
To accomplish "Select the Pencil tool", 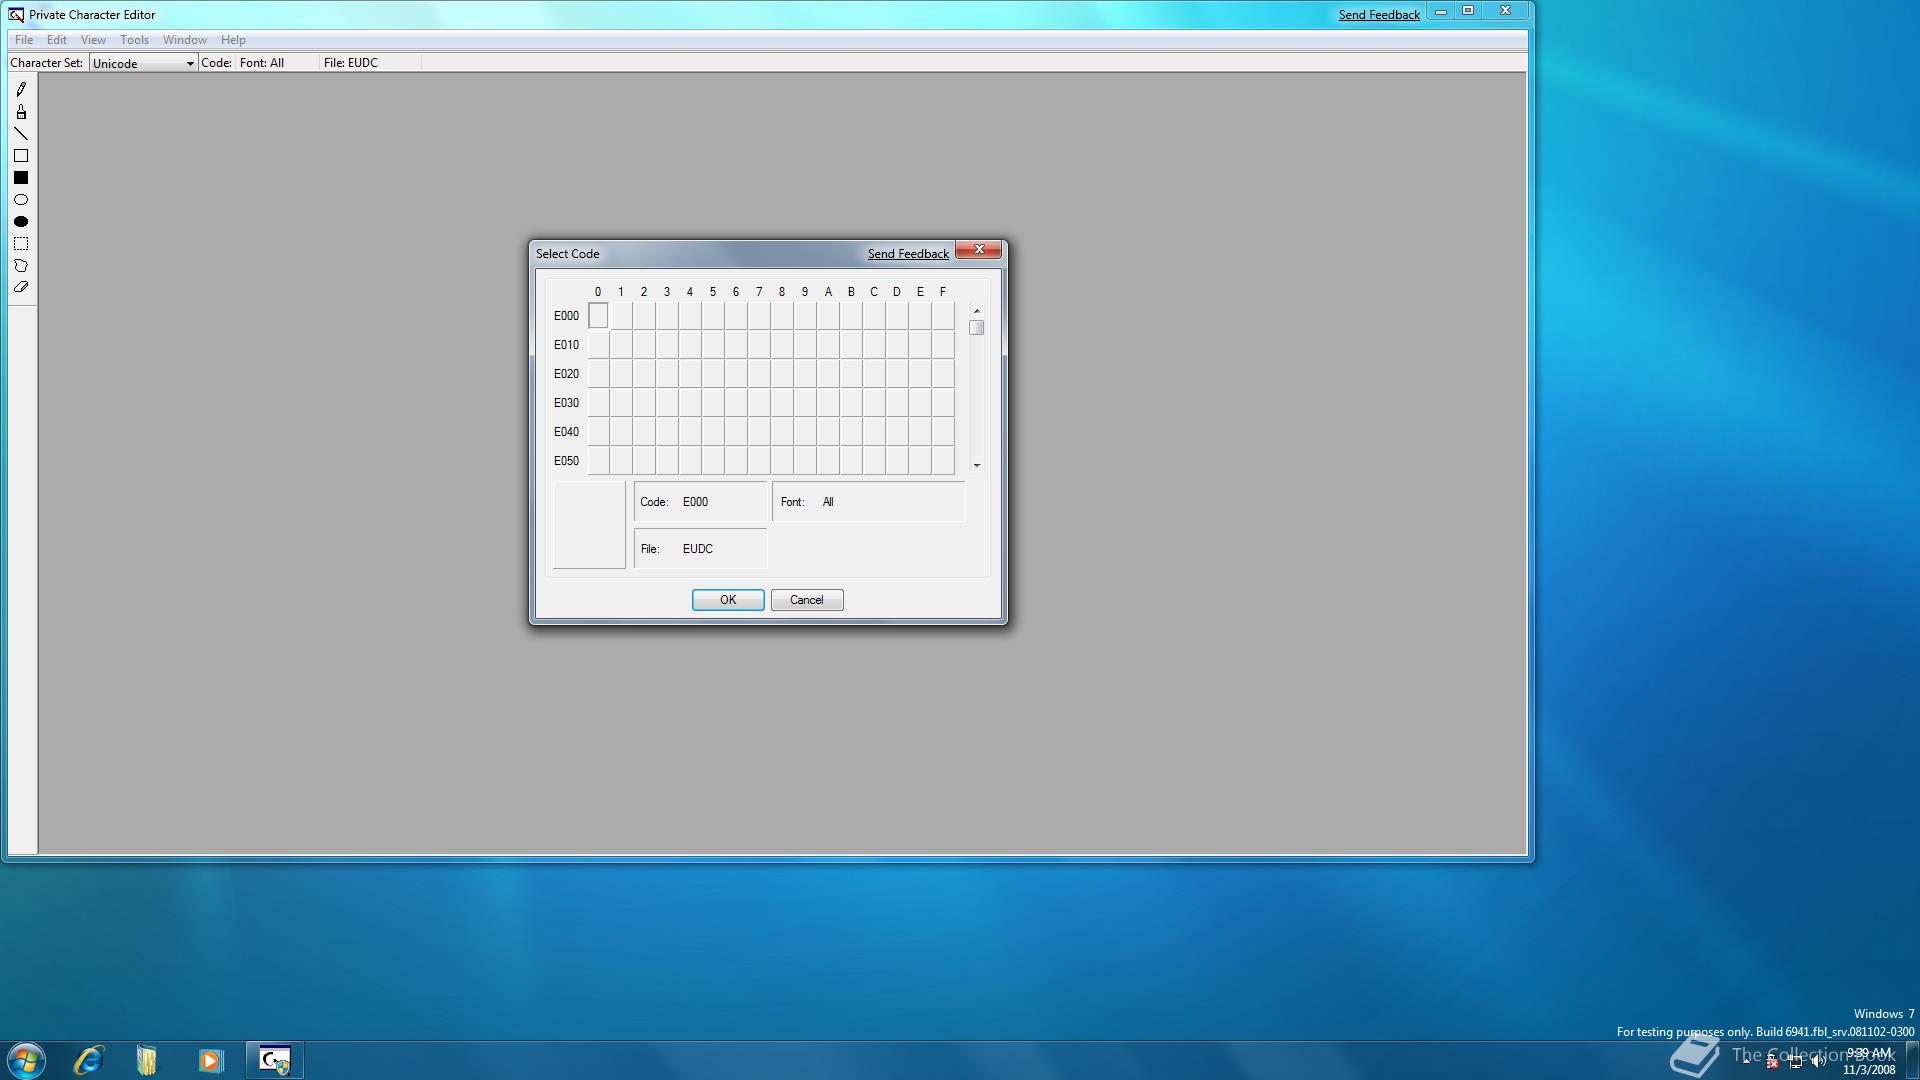I will [21, 90].
